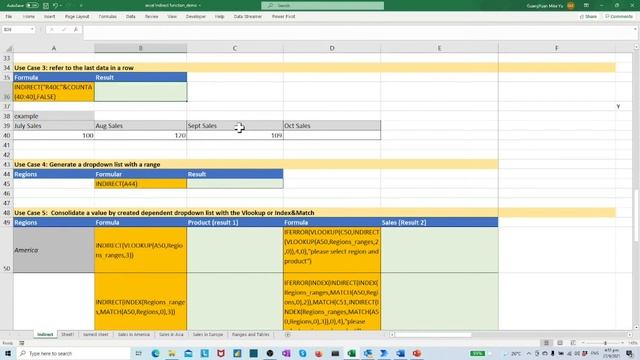The height and width of the screenshot is (360, 640).
Task: Open File Explorer from the taskbar
Action: 172,353
